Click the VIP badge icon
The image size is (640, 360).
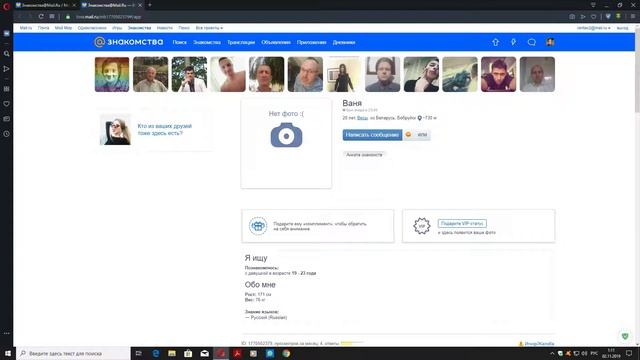point(422,226)
